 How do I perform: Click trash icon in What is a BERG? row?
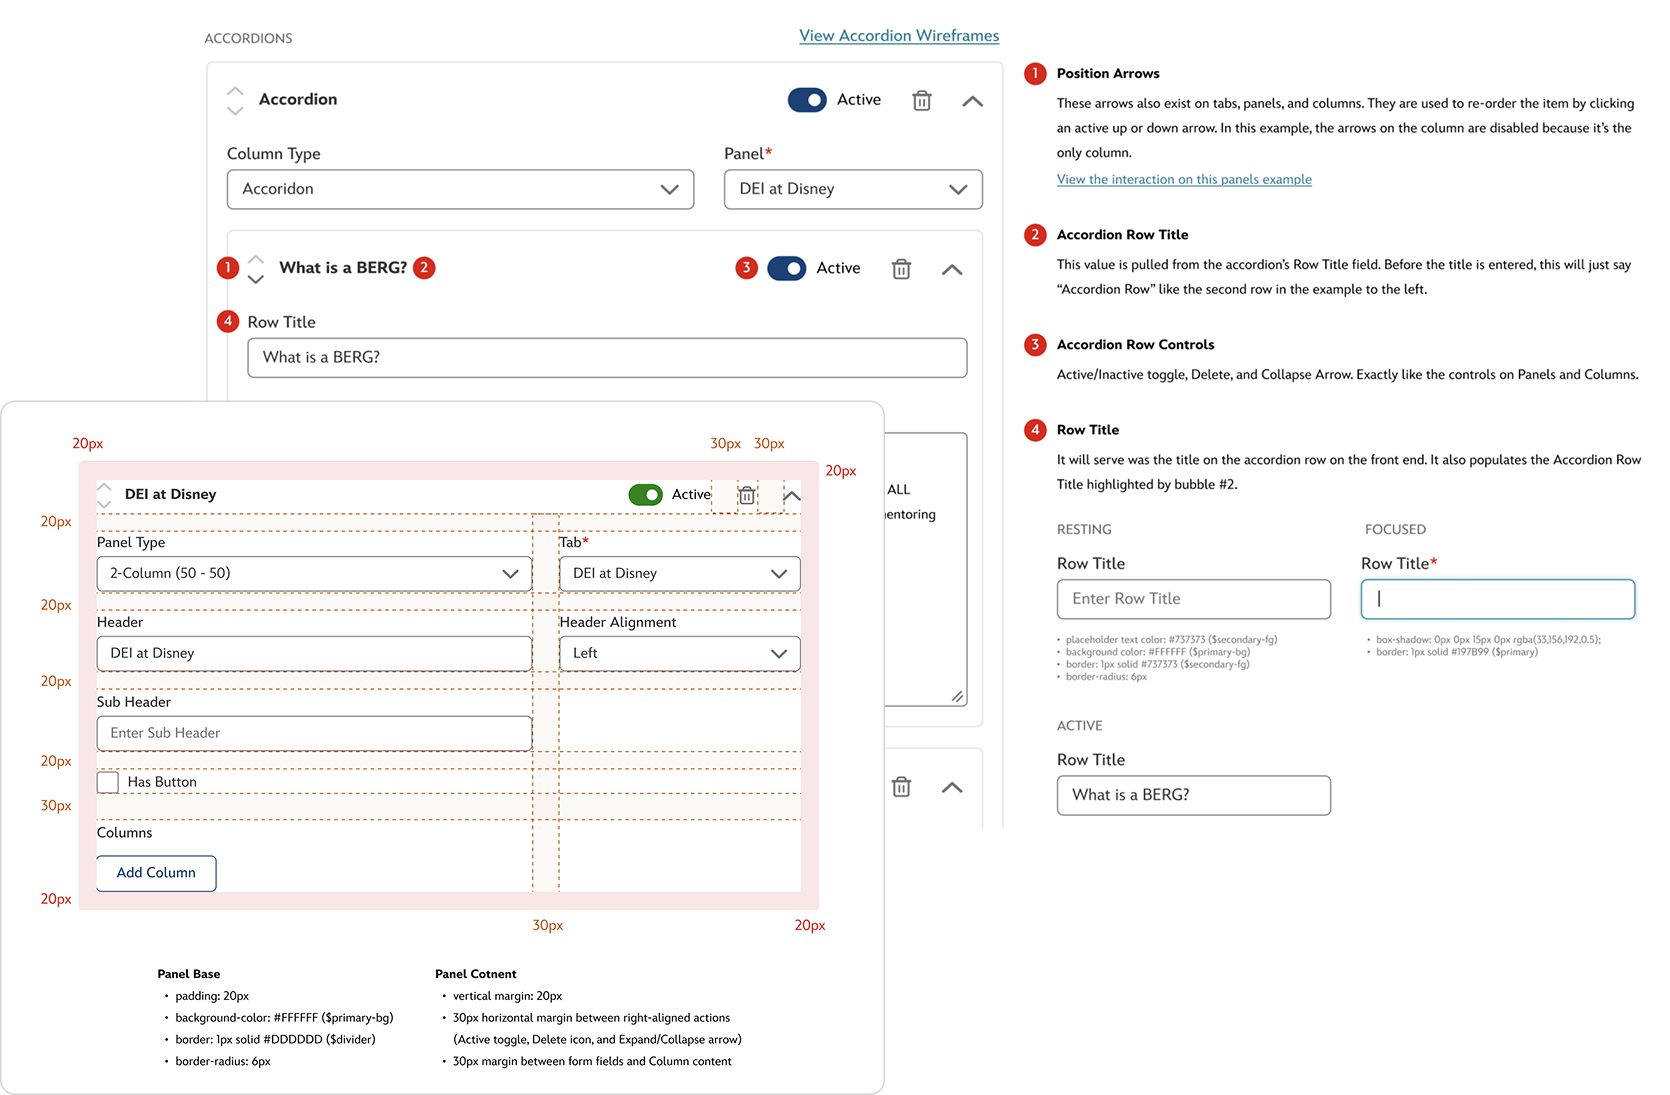pos(901,269)
